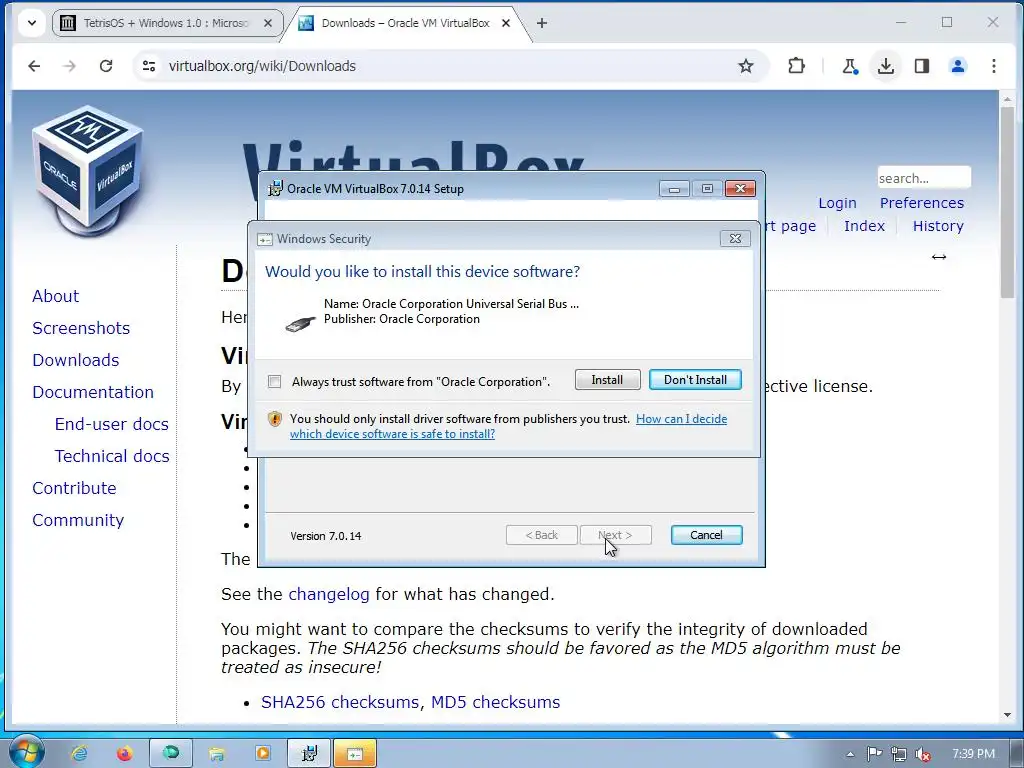Open the Chrome three-dot menu
The image size is (1024, 768).
coord(993,66)
